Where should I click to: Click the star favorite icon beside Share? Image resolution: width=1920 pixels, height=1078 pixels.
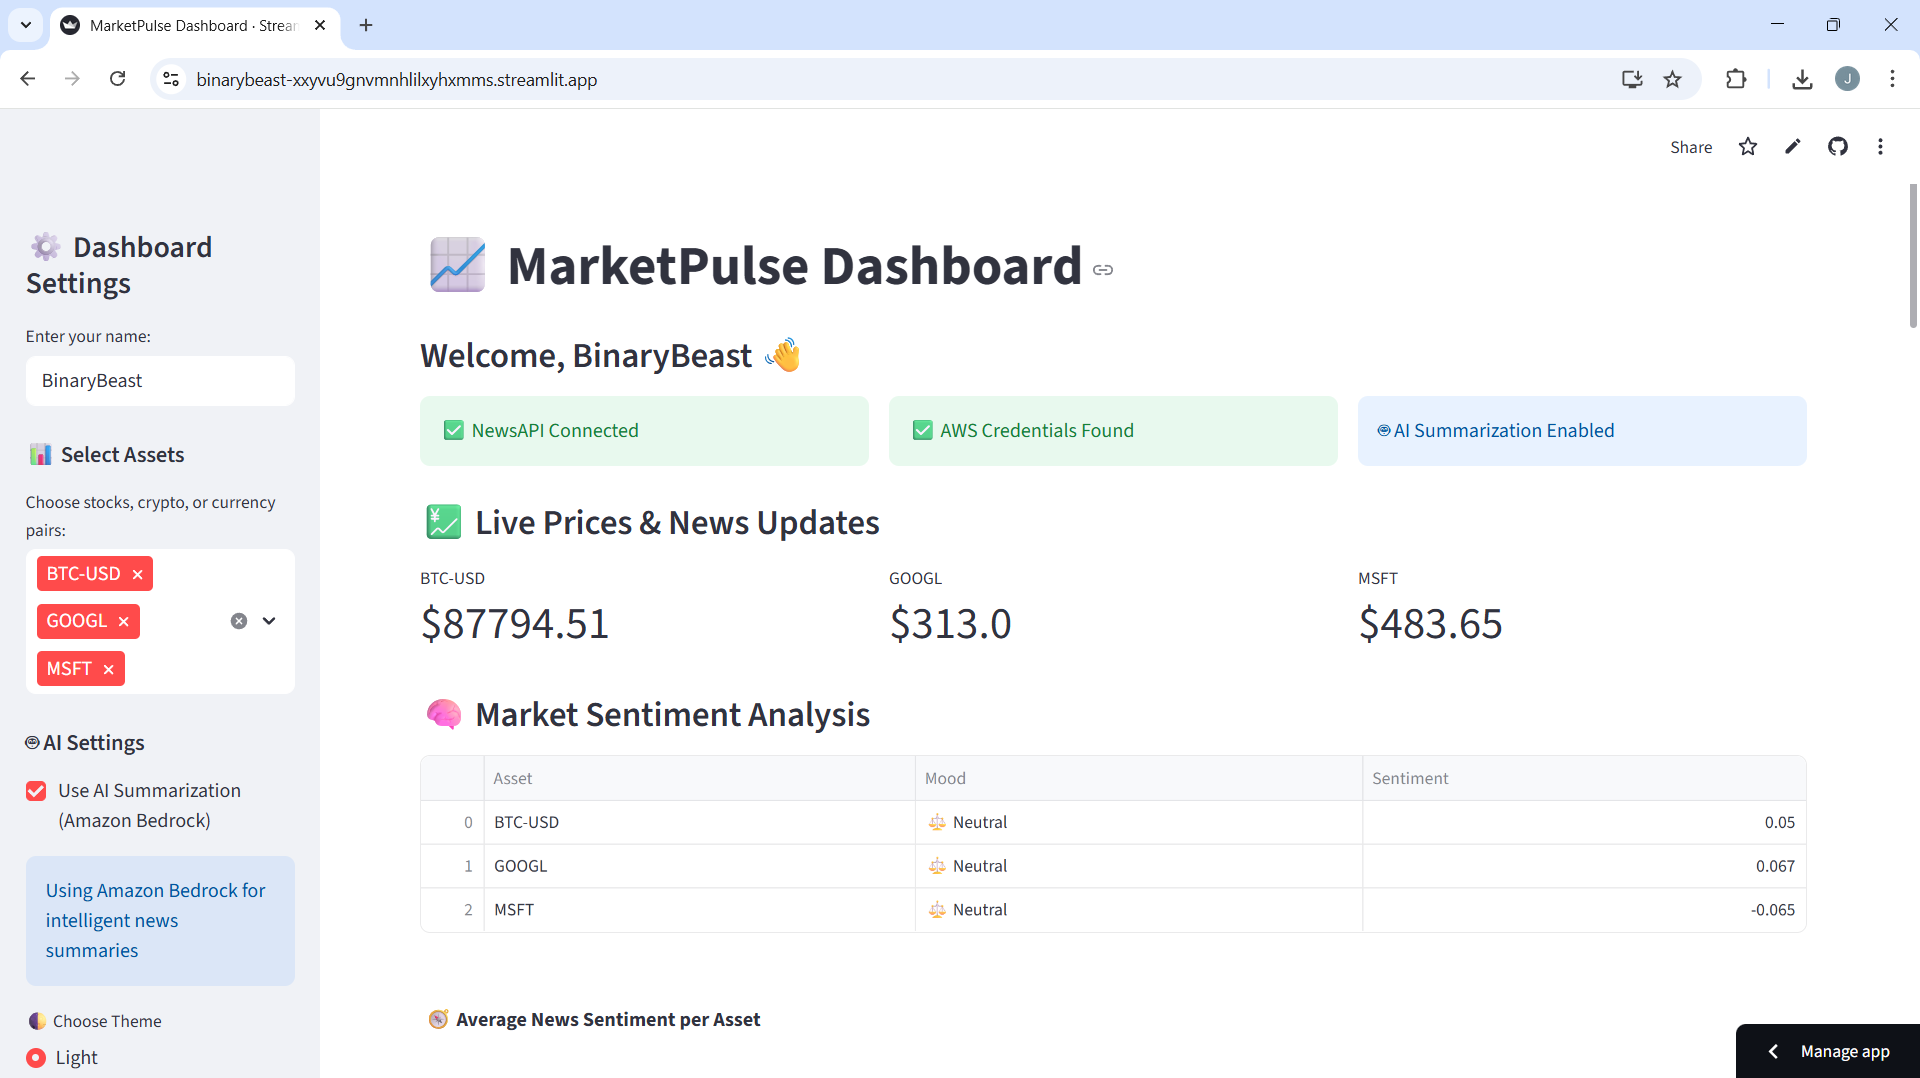coord(1747,146)
